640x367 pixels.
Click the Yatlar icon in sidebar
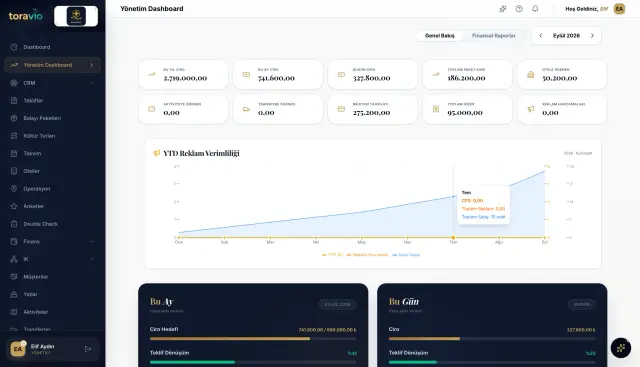[x=14, y=294]
